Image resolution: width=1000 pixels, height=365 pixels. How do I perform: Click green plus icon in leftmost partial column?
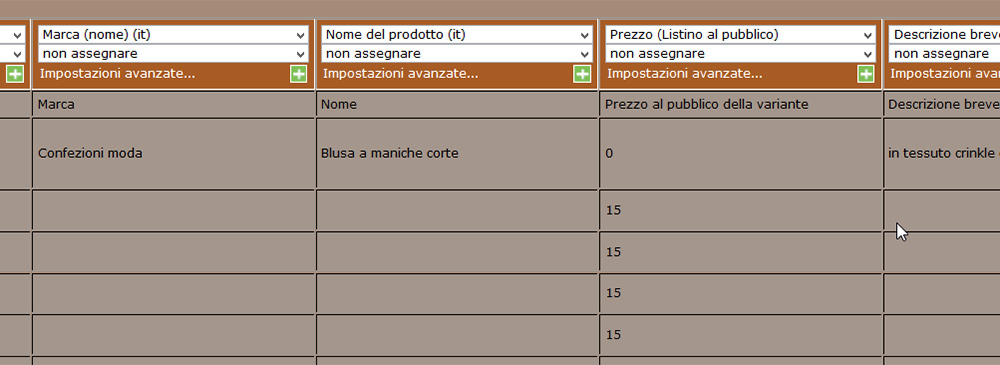pyautogui.click(x=15, y=74)
